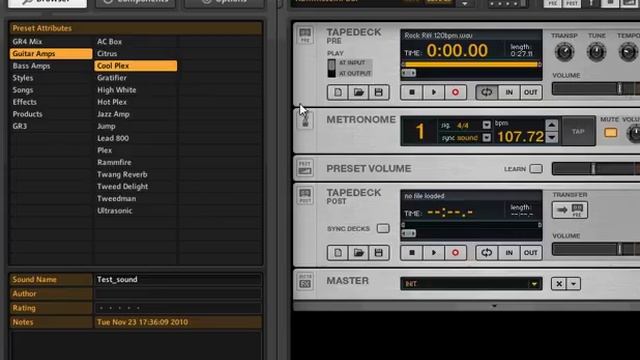Click the Master module icon
Screen dimensions: 640x360
305,281
